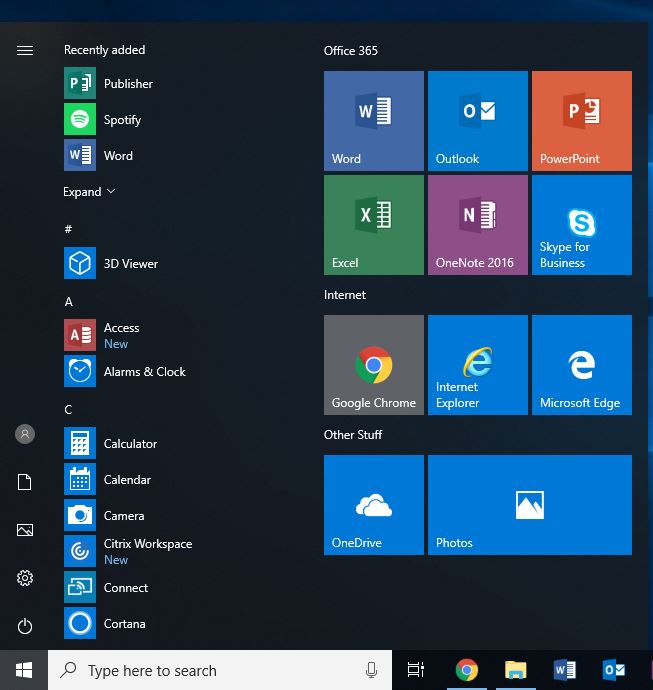Open the OneDrive tile
This screenshot has height=690, width=653.
tap(373, 504)
